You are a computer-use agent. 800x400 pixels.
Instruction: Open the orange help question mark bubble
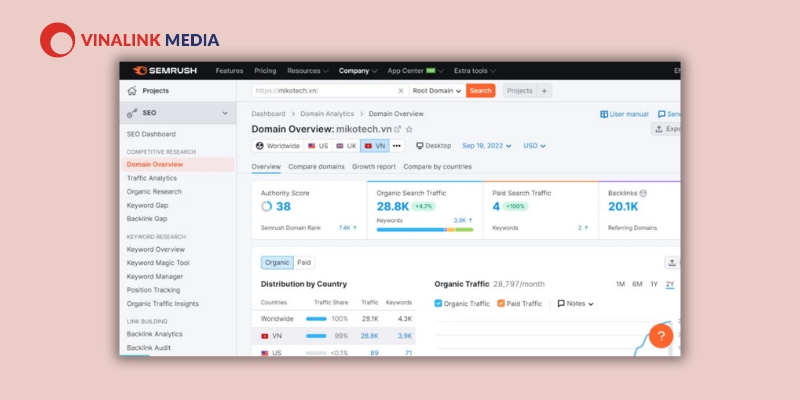(x=661, y=336)
